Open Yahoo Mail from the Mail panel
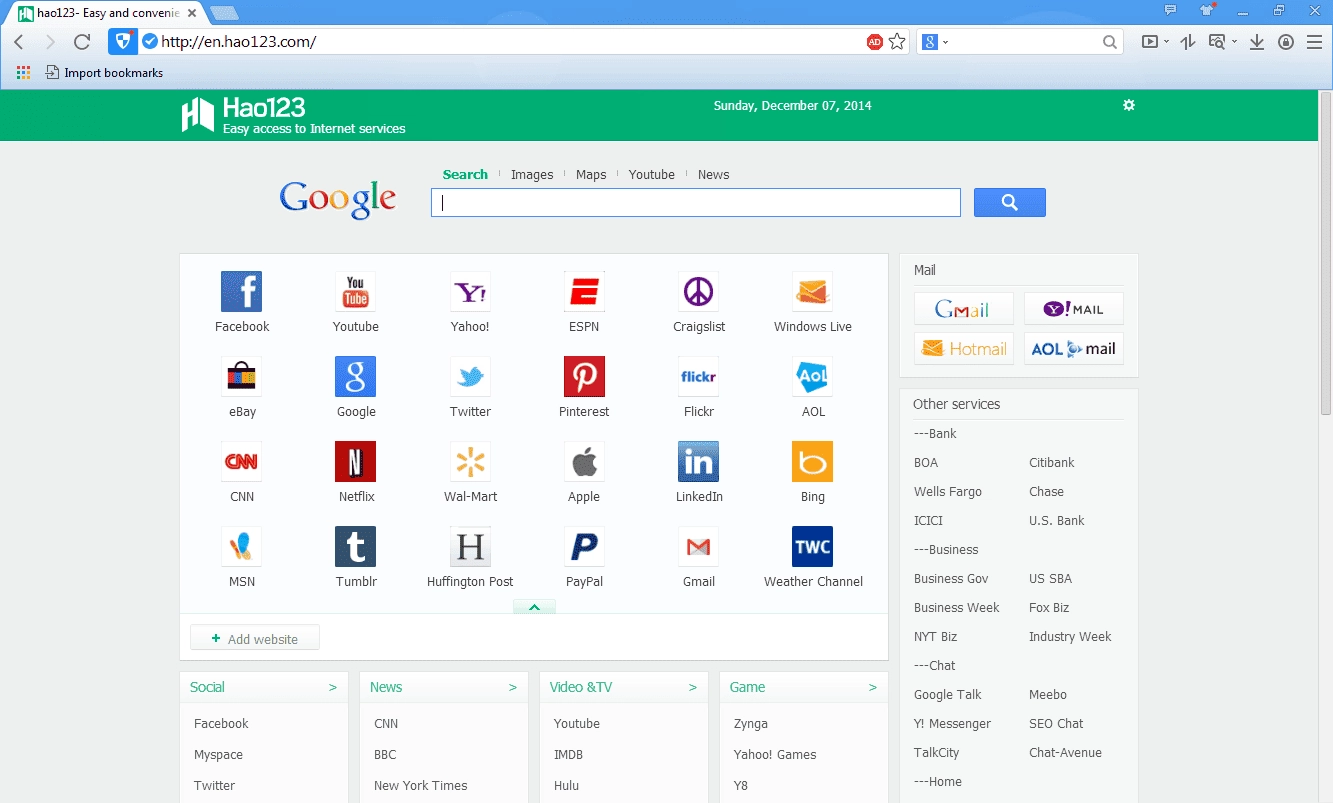 pyautogui.click(x=1074, y=309)
